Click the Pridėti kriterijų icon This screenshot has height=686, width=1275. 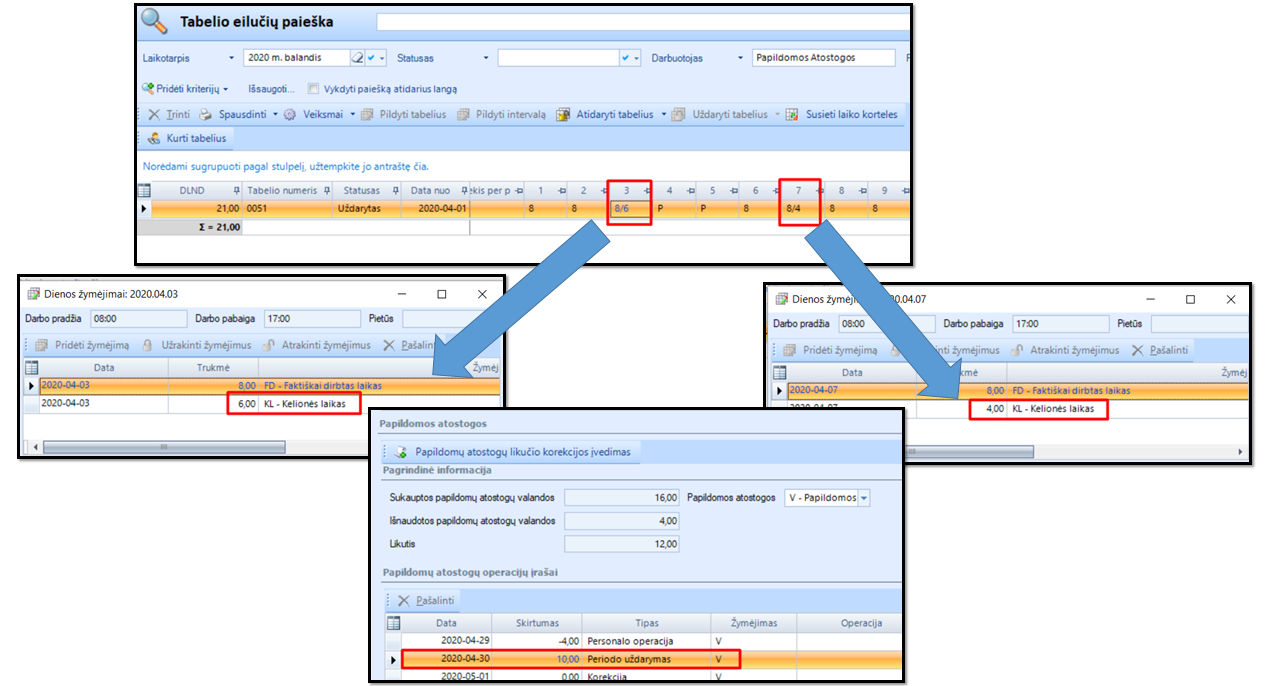click(148, 89)
